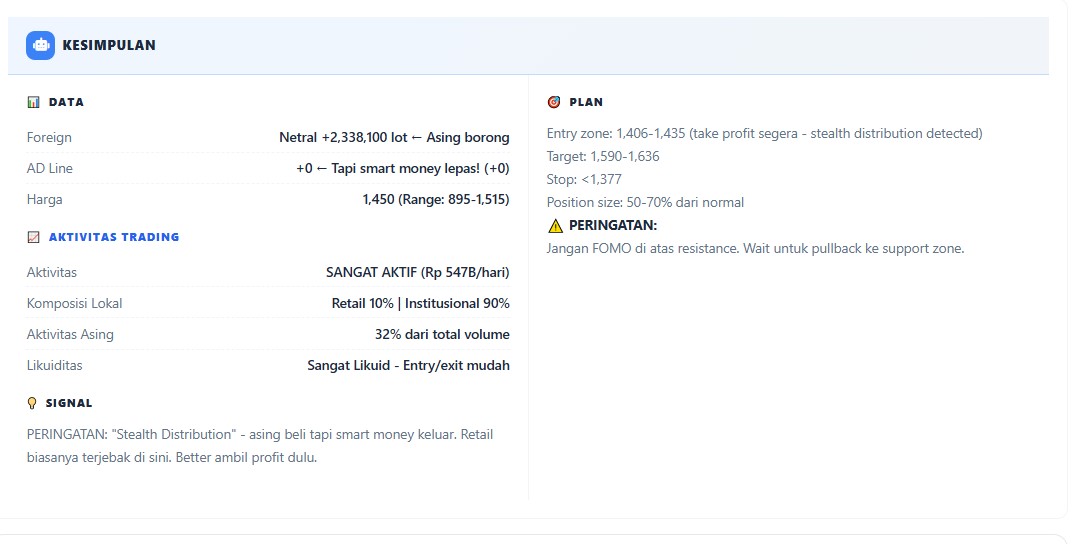The width and height of the screenshot is (1074, 544).
Task: Click the Foreign row label
Action: (x=49, y=137)
